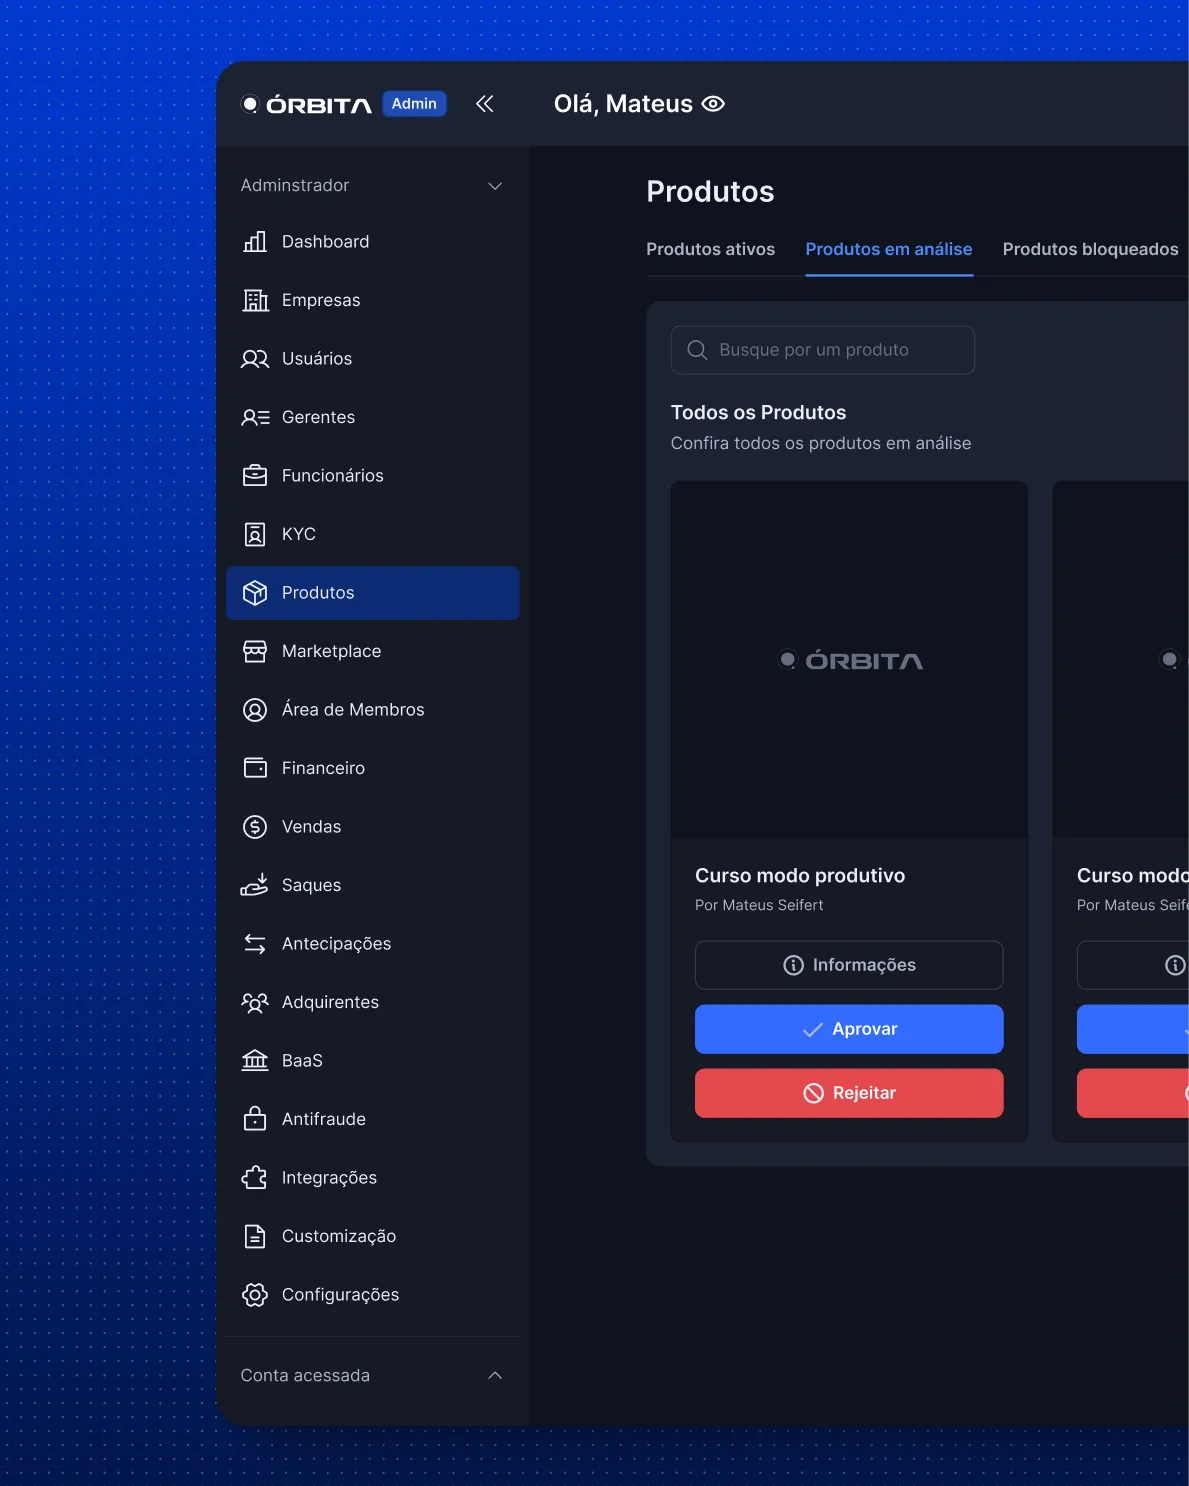Click the Antecipações swap-arrows icon
This screenshot has height=1486, width=1189.
(255, 944)
